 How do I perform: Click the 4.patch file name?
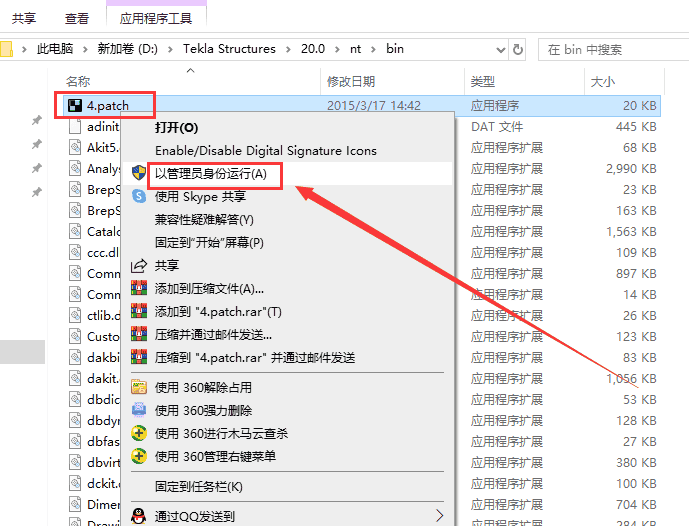[x=108, y=105]
